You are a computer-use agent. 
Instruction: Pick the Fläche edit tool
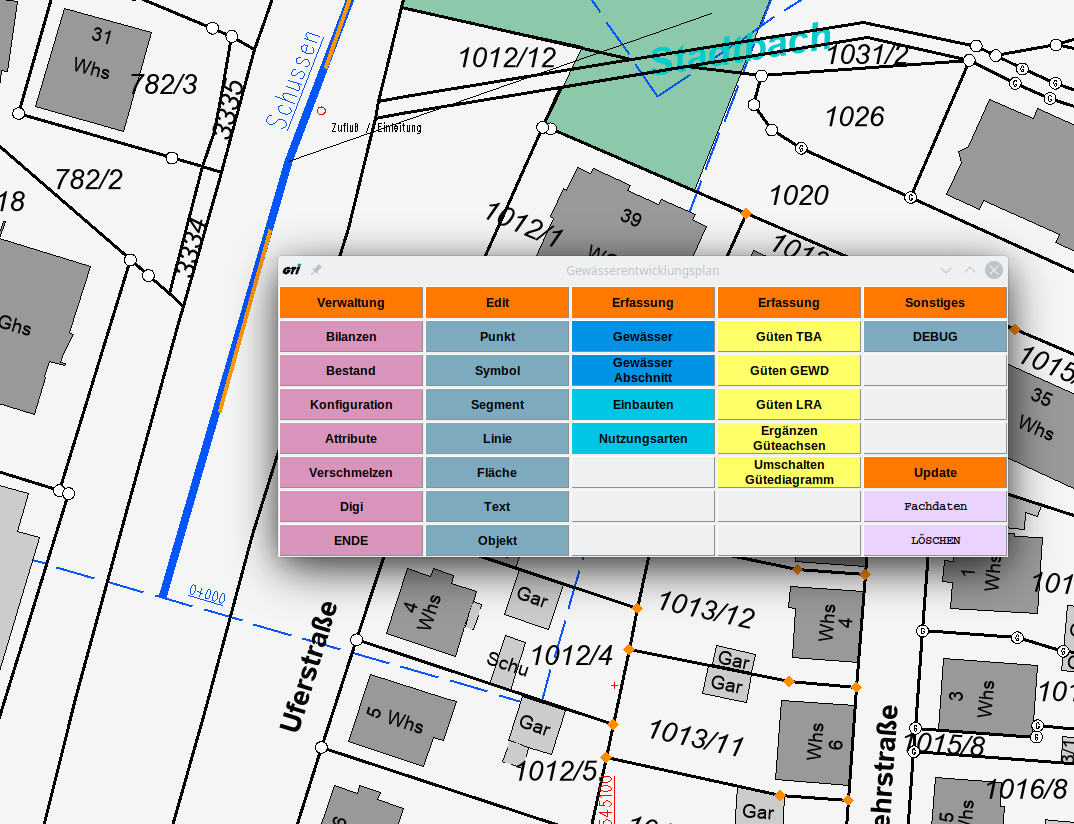497,473
